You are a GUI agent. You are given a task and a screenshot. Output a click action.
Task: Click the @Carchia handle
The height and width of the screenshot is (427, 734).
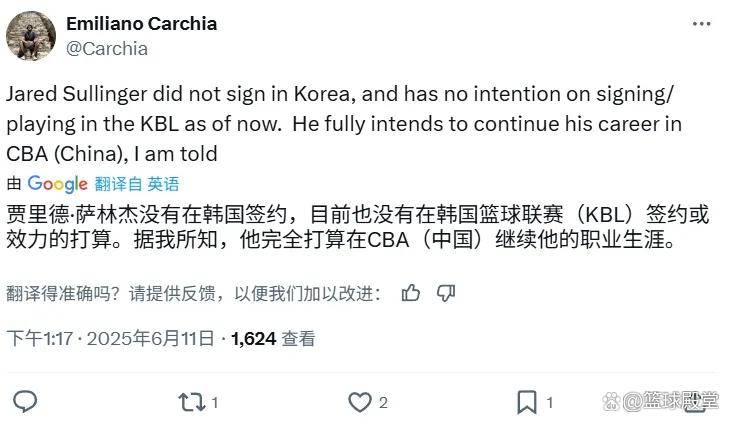(106, 48)
